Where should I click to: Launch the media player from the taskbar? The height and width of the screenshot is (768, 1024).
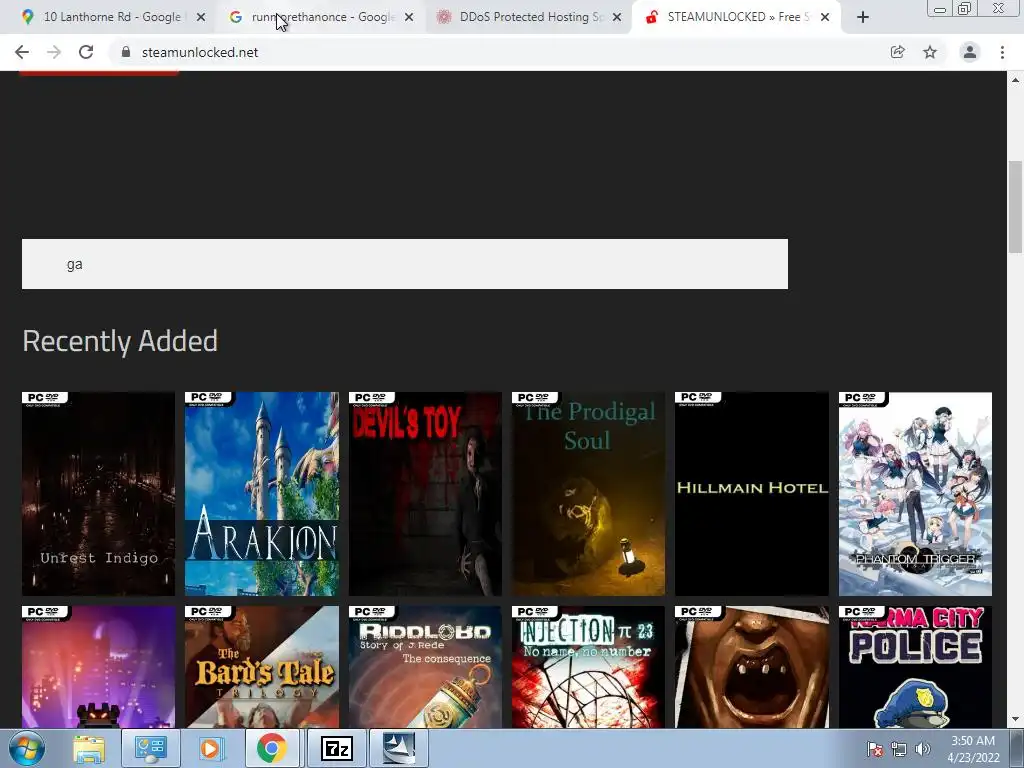(x=210, y=748)
